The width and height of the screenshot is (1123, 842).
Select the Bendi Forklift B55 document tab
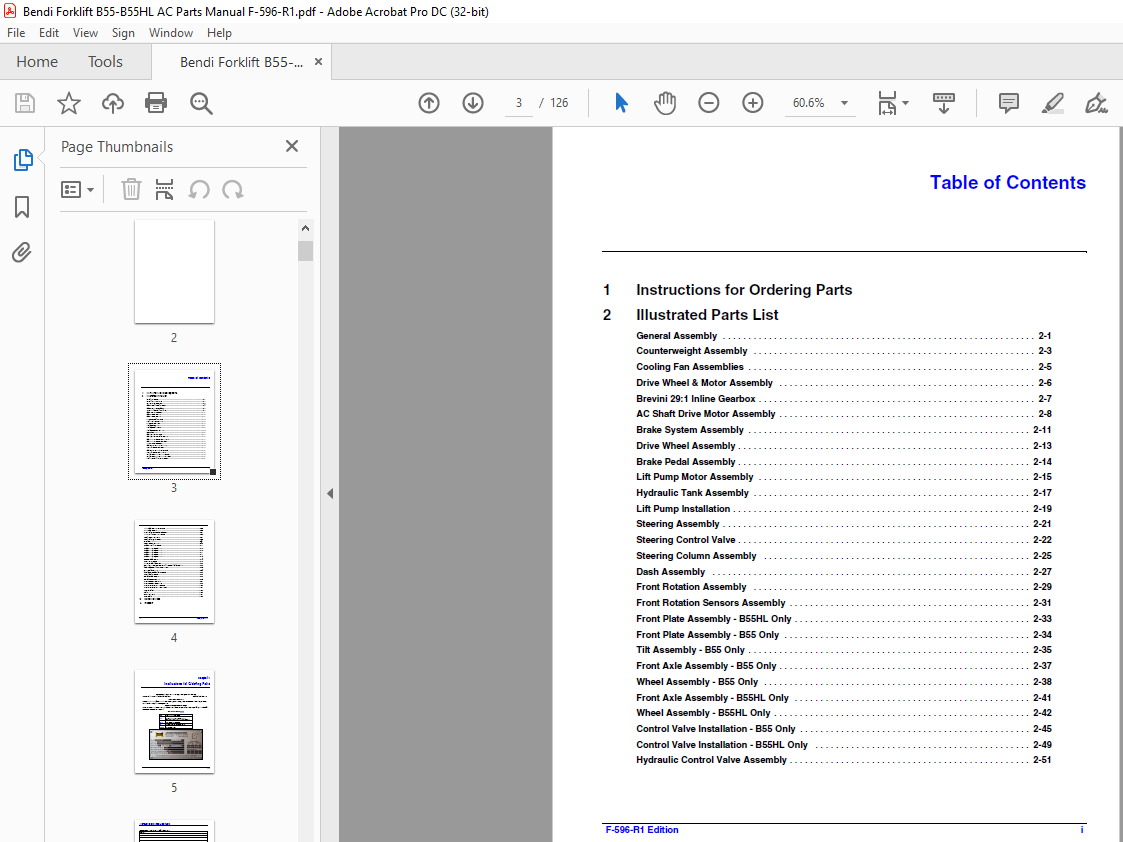(x=241, y=62)
